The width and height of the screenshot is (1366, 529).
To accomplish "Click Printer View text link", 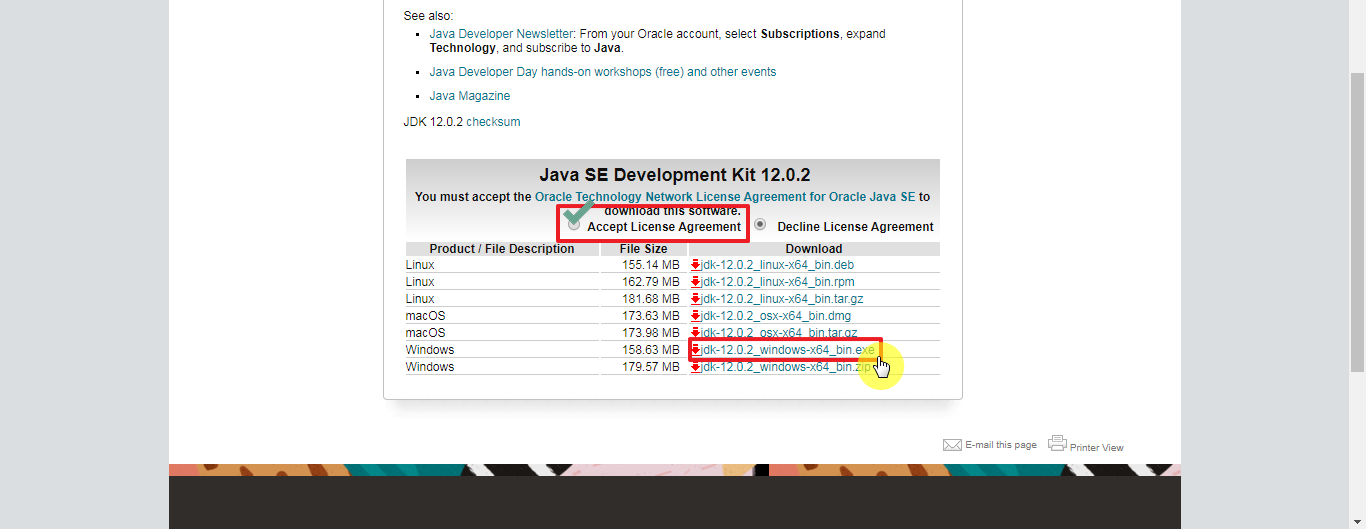I will [1097, 448].
